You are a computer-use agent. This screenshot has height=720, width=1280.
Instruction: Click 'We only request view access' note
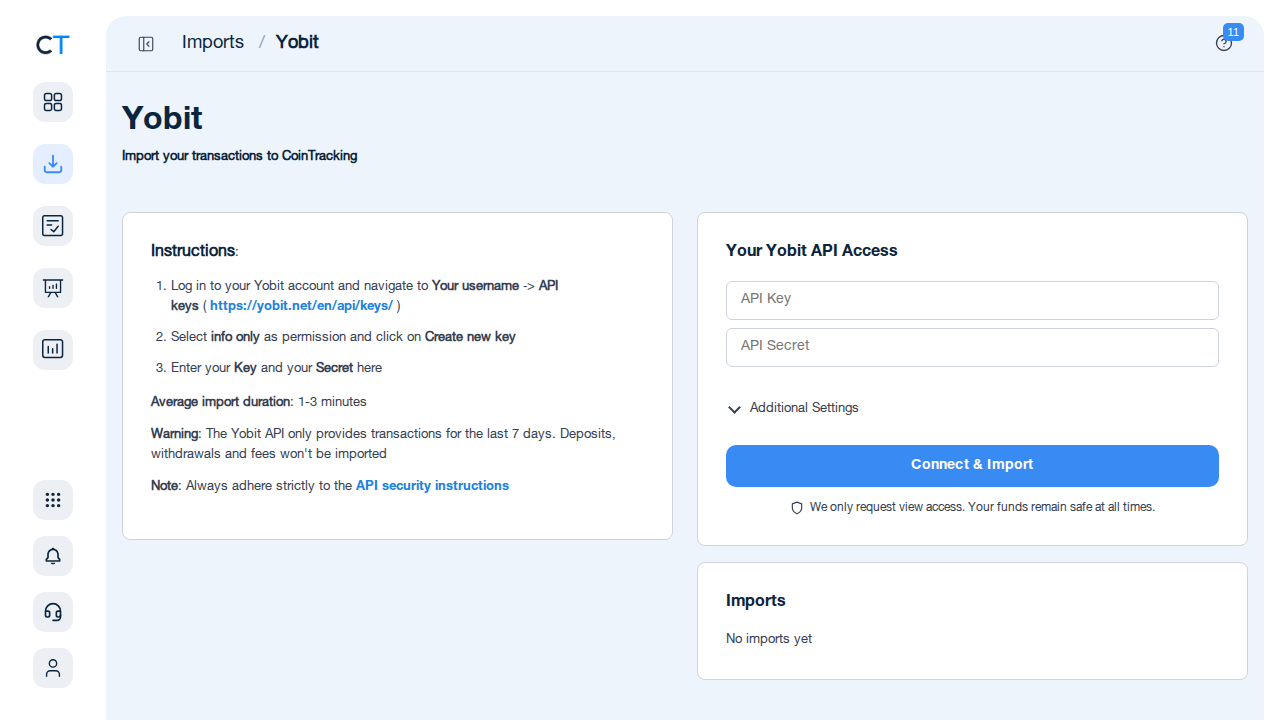pos(982,507)
